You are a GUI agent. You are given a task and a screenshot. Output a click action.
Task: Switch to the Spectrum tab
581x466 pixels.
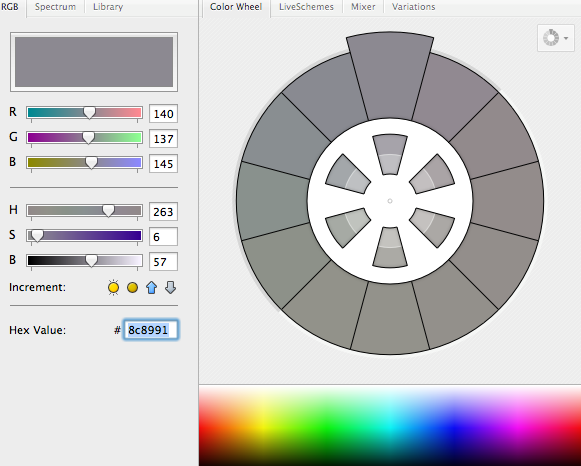coord(55,7)
